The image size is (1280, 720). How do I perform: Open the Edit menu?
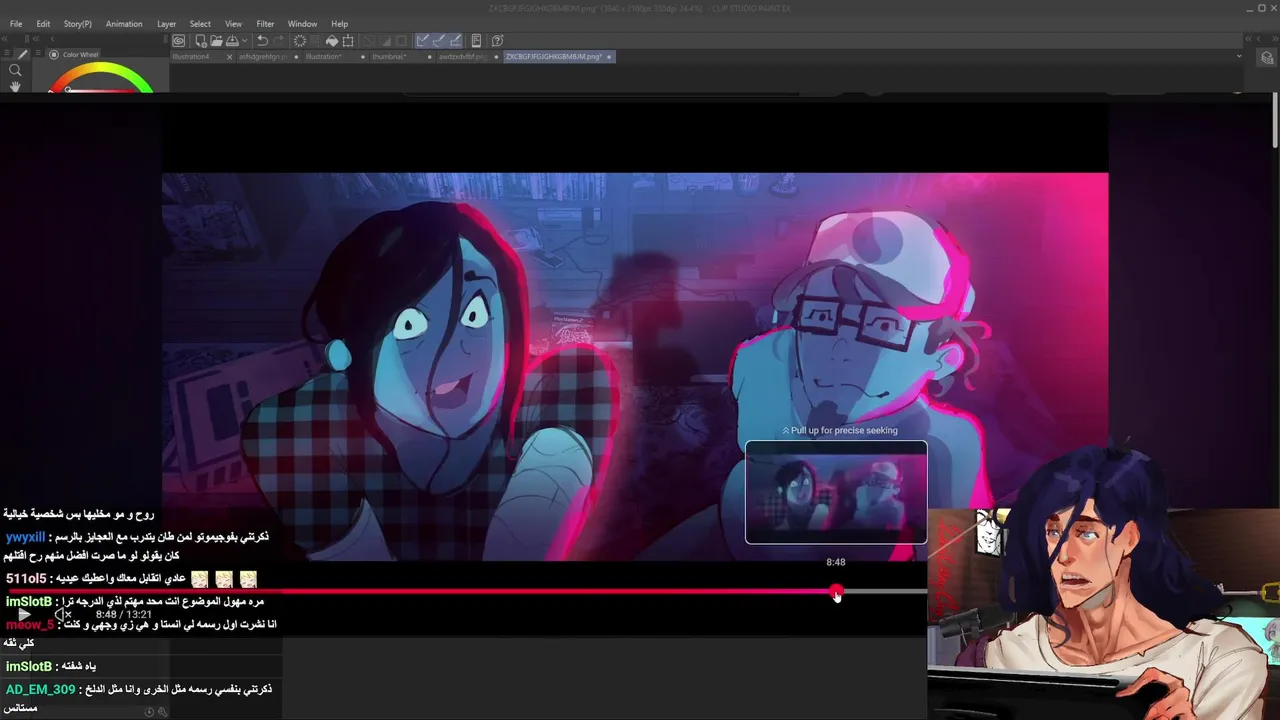(43, 24)
